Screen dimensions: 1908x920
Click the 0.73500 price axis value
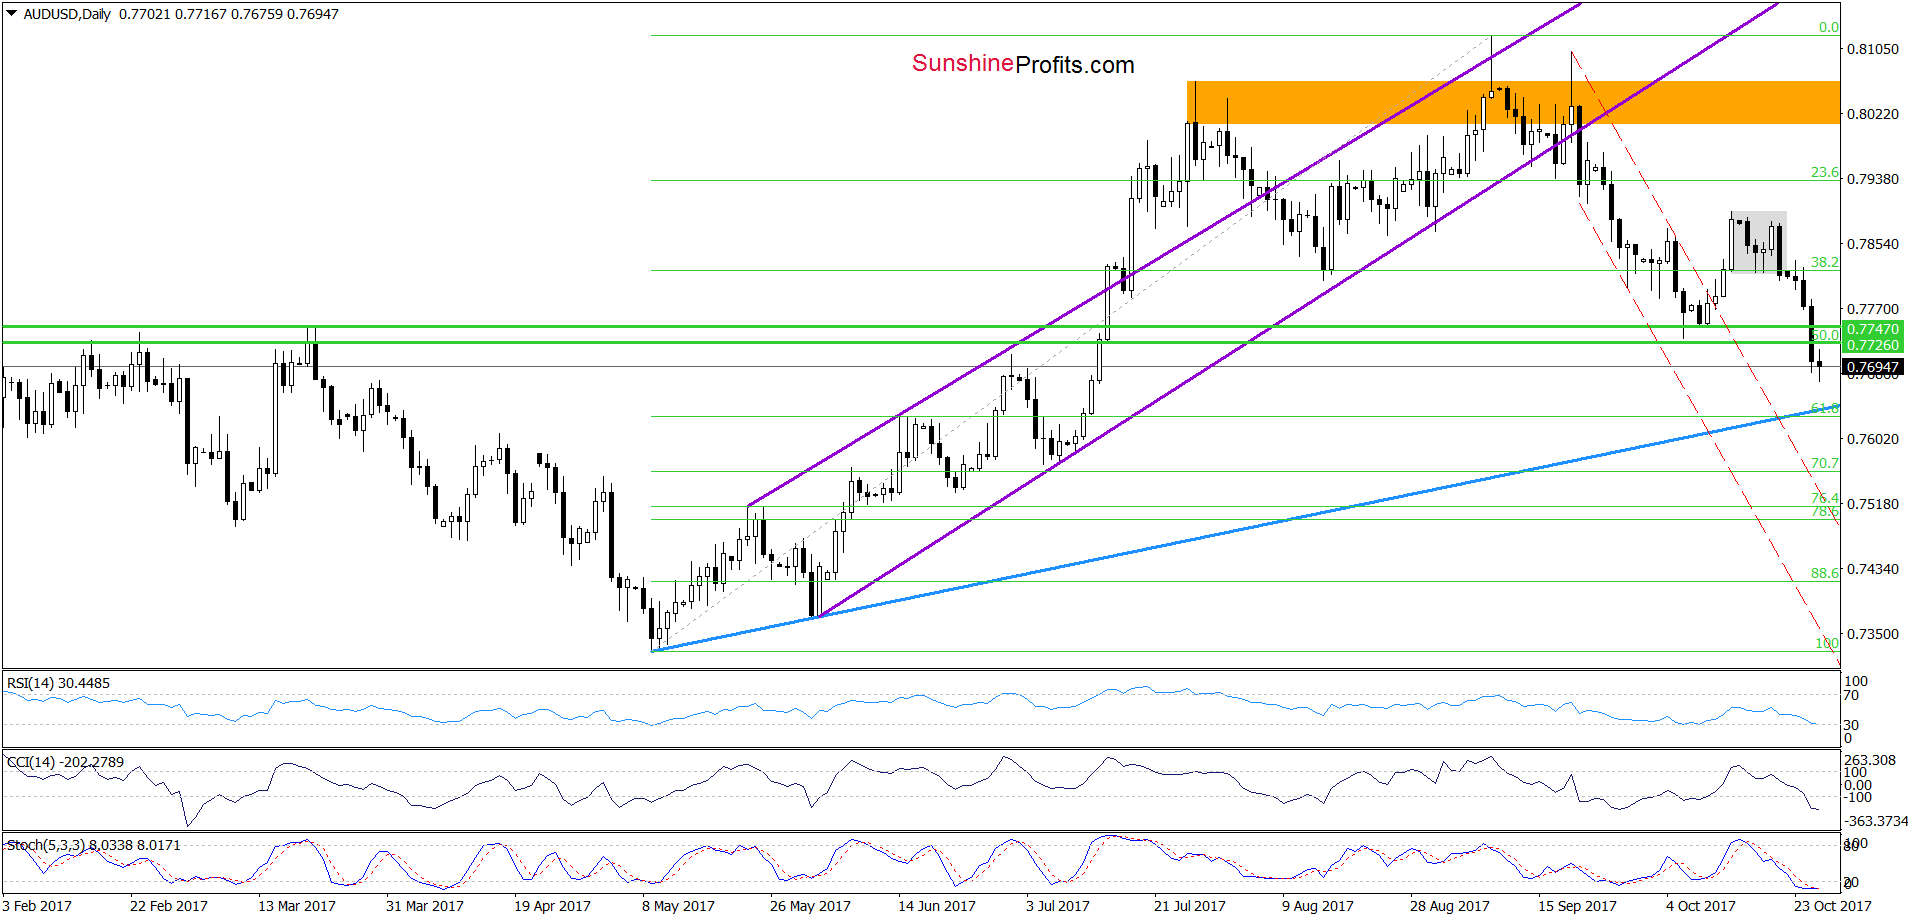tap(1872, 634)
